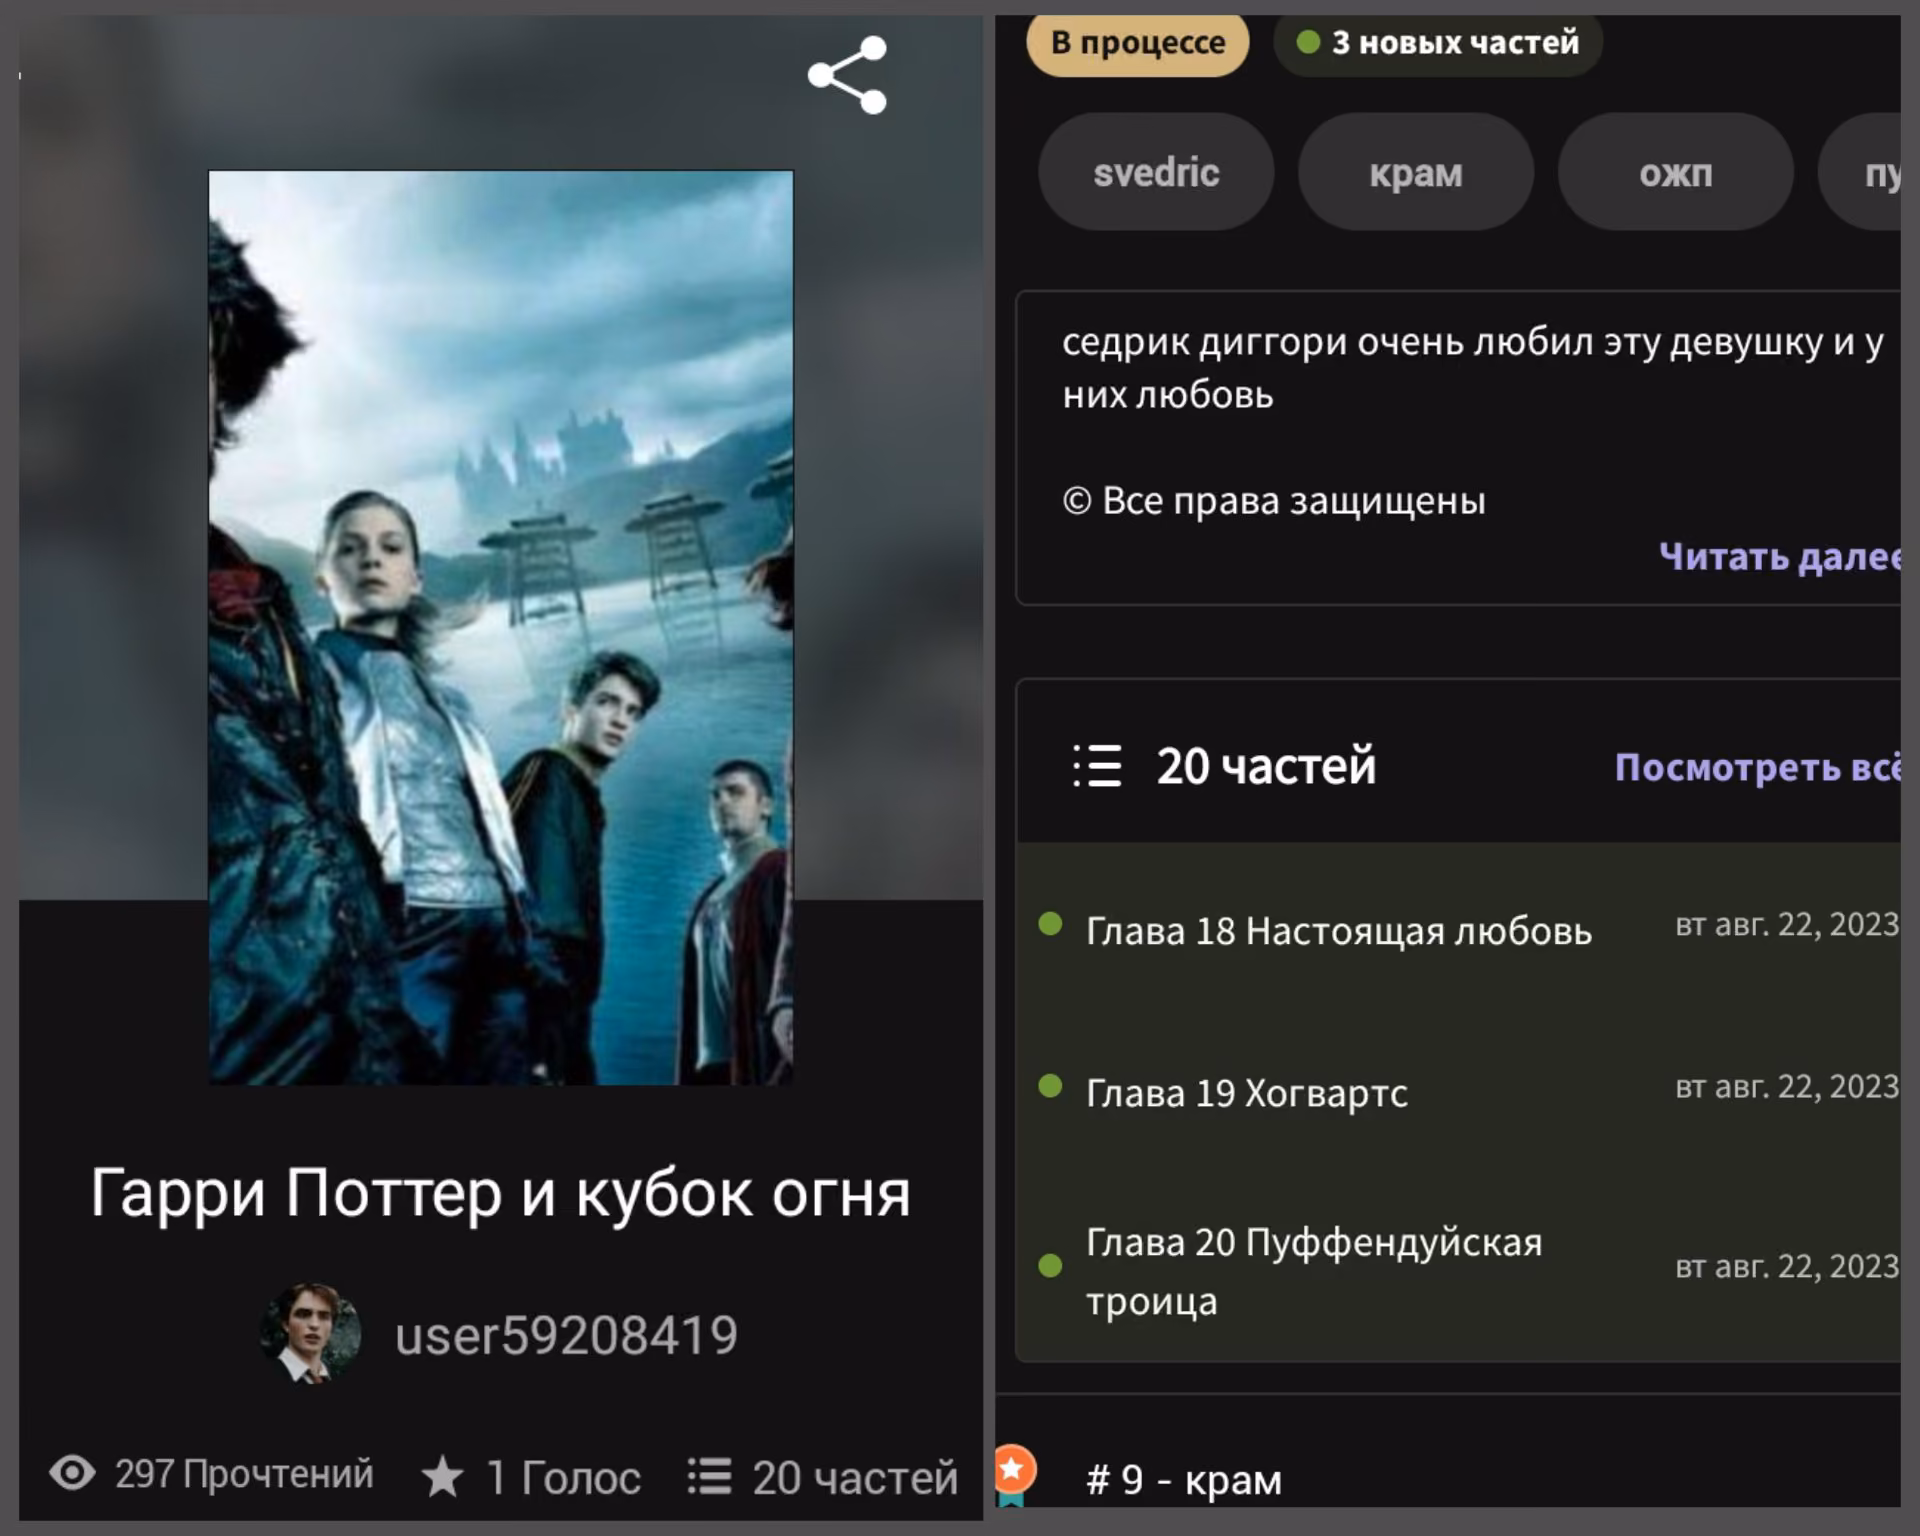Screen dimensions: 1920x1536
Task: Tap the 20 частей heading above the chapter list
Action: click(x=1266, y=766)
